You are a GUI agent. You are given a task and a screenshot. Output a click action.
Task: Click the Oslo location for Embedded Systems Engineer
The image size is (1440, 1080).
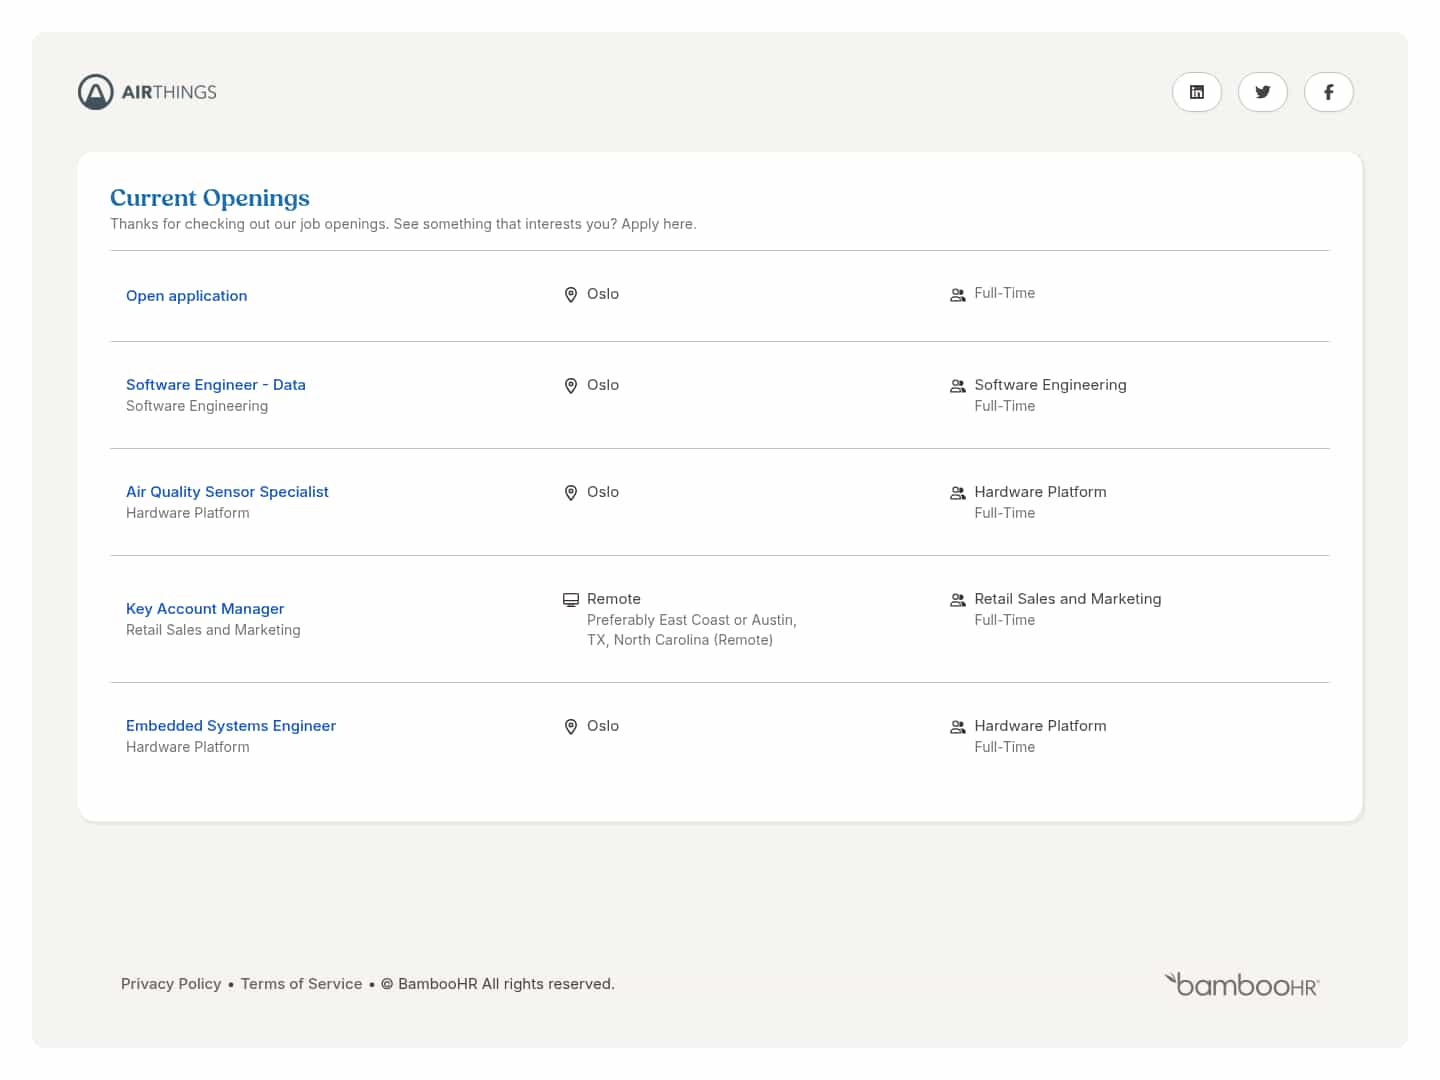[x=603, y=726]
